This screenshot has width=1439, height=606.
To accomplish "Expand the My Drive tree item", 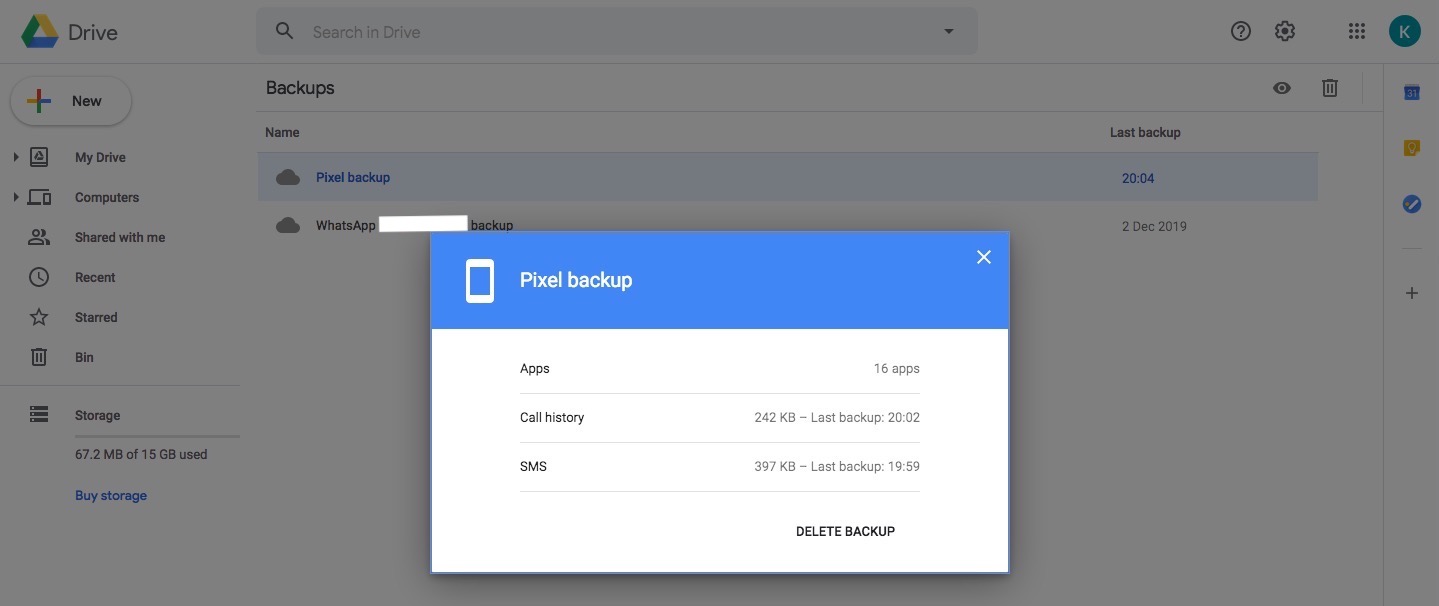I will 15,156.
